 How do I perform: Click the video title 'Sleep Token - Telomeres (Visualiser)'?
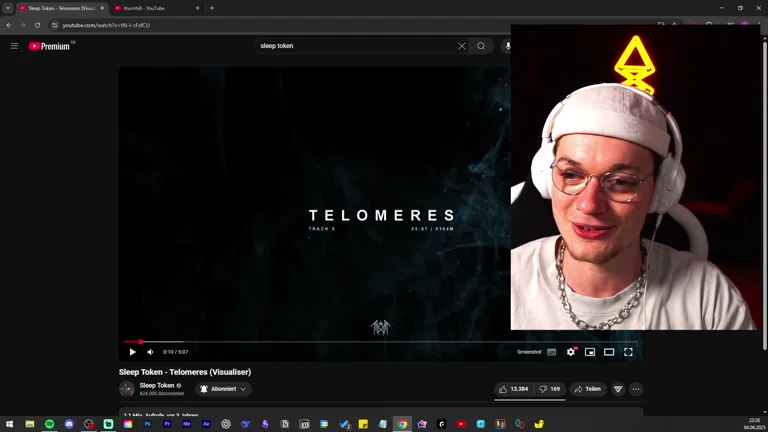185,372
